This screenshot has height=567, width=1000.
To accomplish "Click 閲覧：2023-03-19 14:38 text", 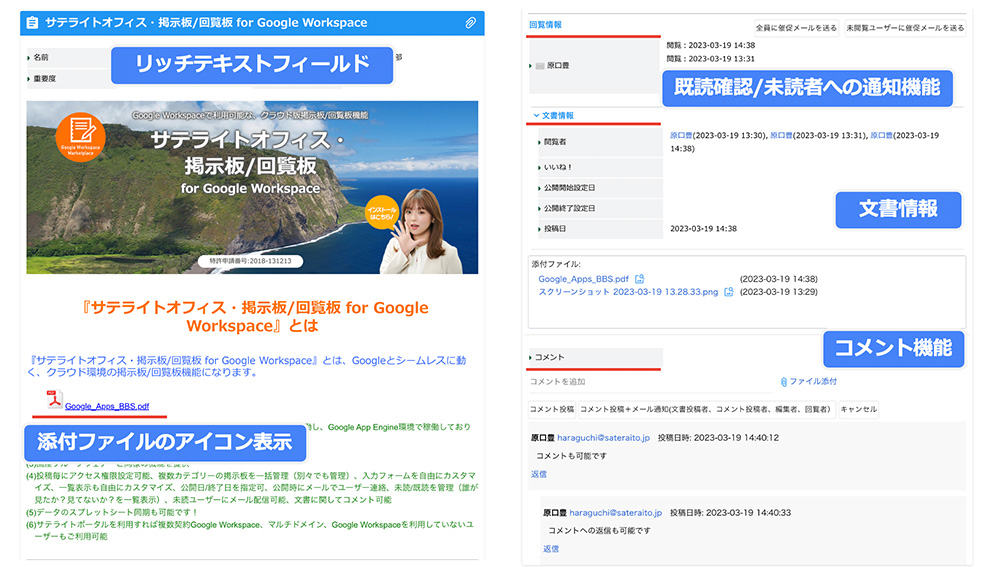I will pos(710,45).
